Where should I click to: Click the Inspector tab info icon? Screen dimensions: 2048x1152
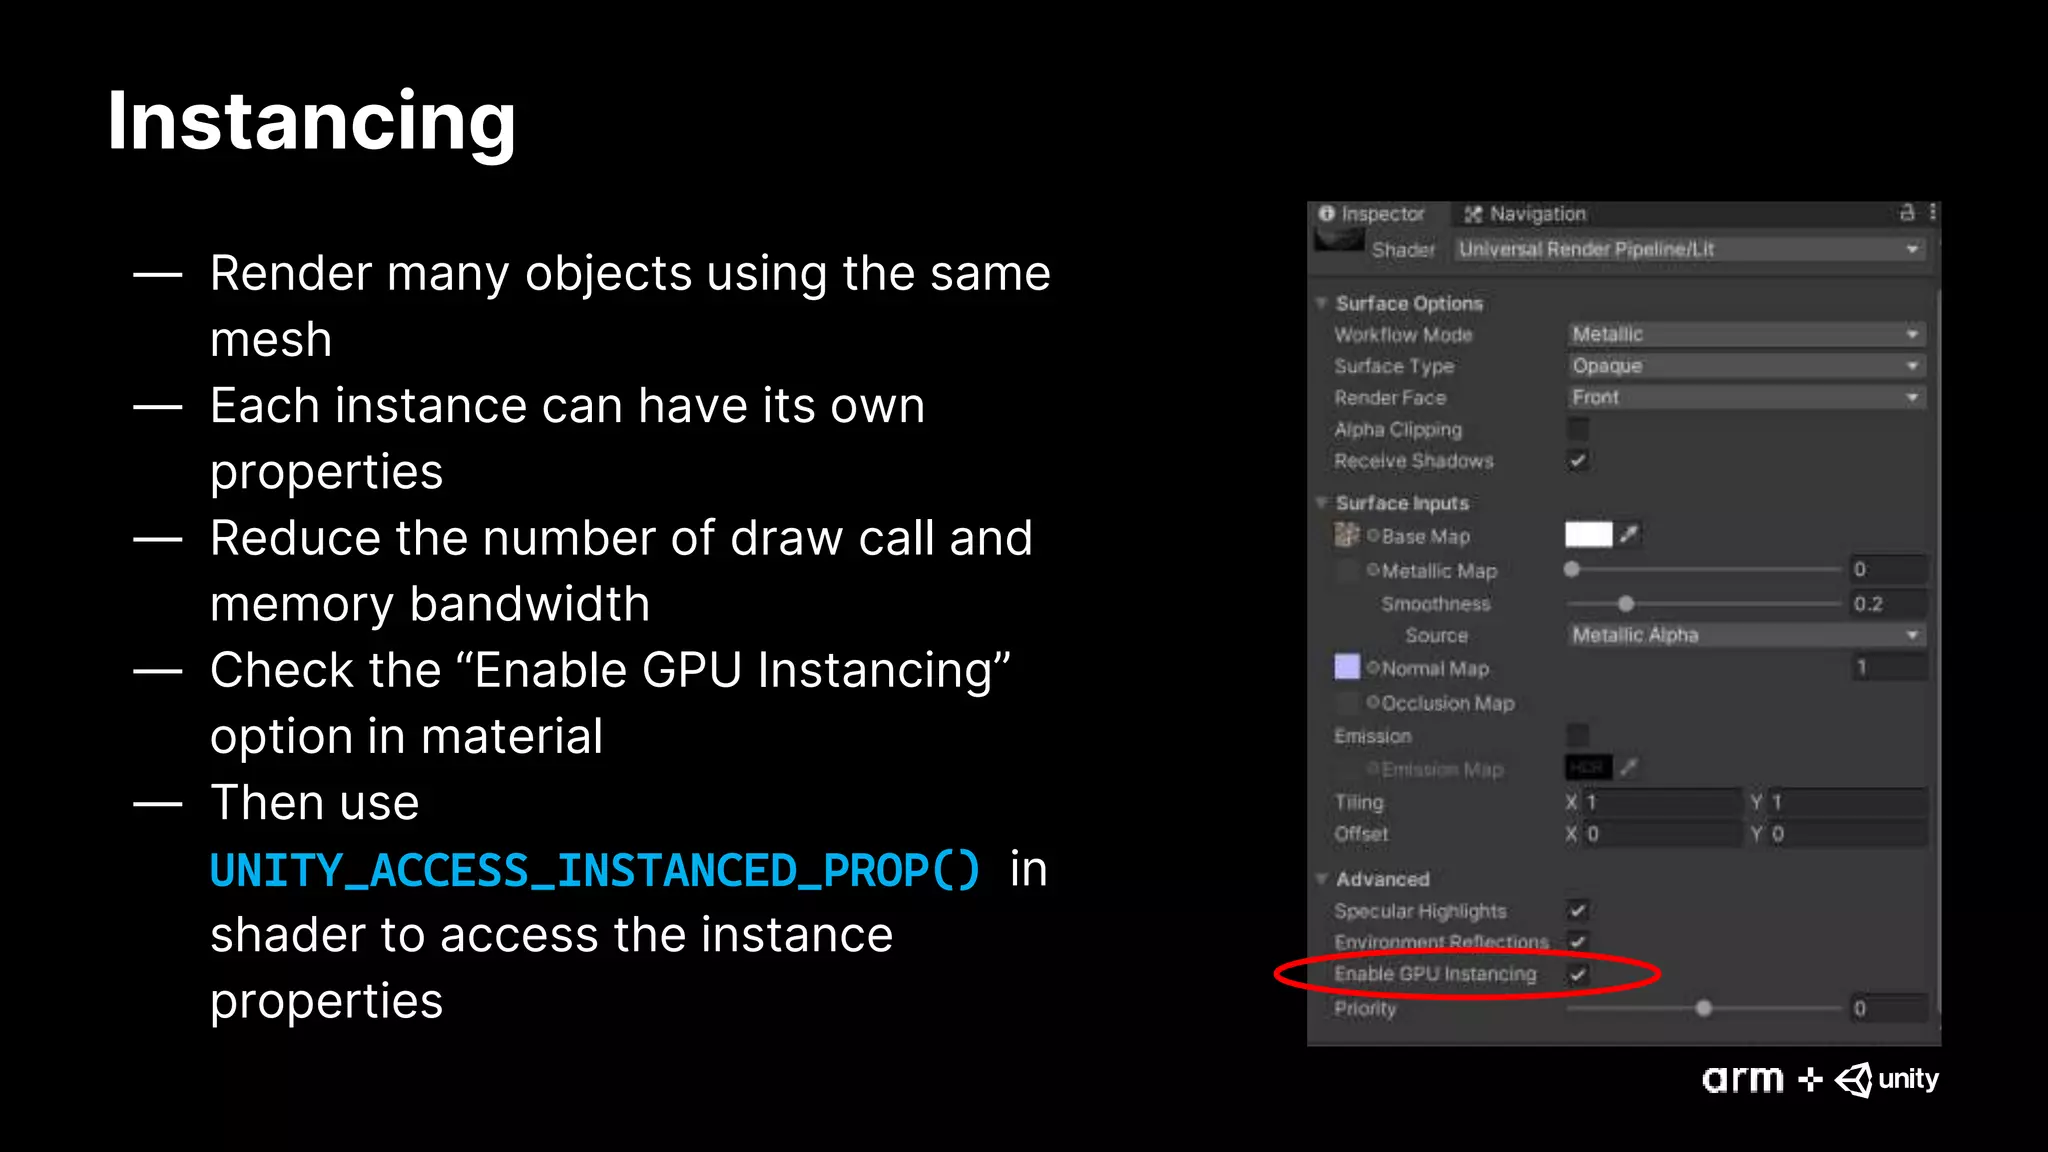pyautogui.click(x=1326, y=213)
